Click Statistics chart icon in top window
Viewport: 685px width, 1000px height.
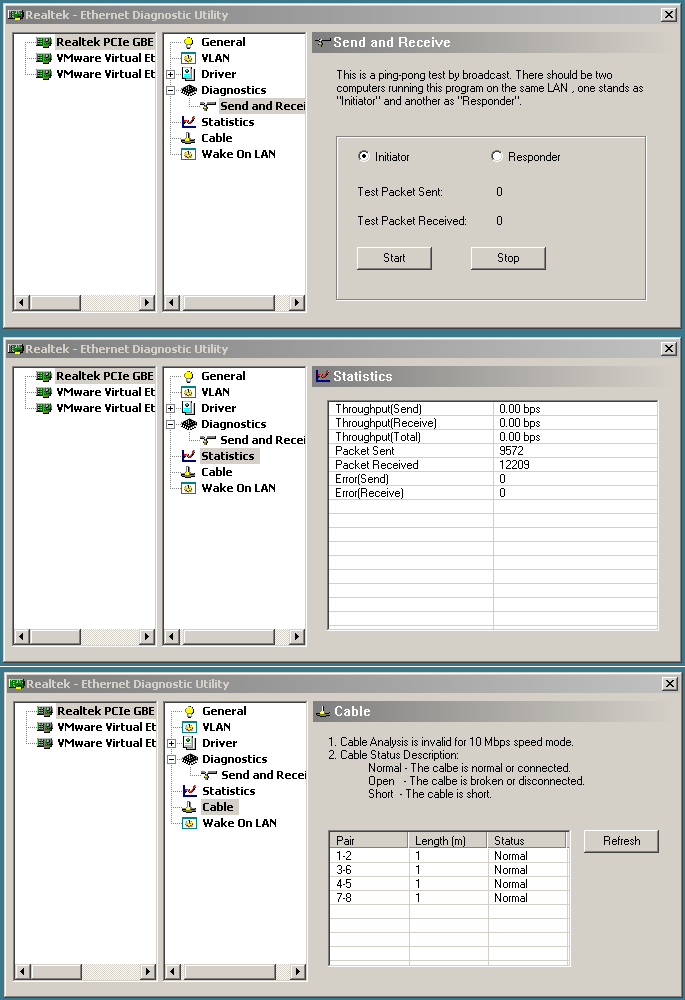(189, 122)
